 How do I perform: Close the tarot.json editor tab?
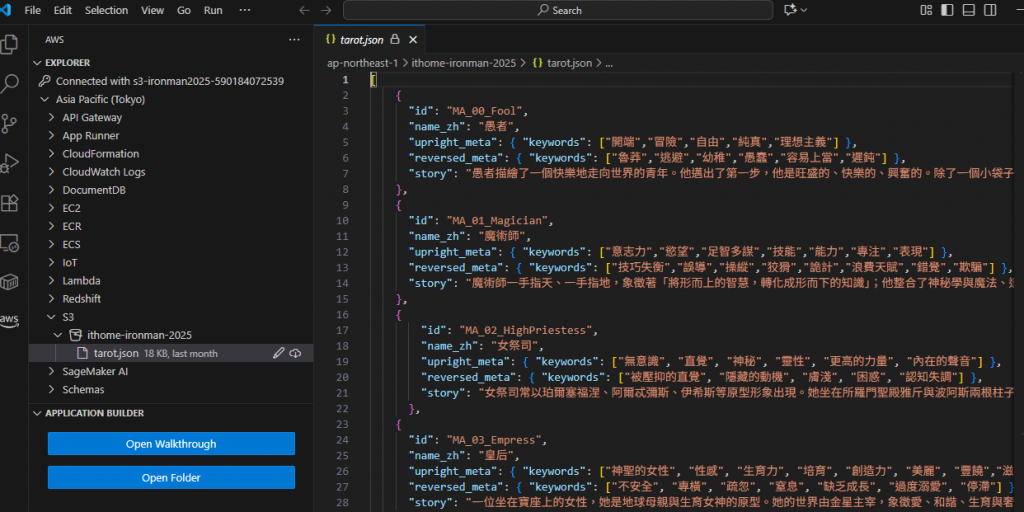tap(413, 40)
